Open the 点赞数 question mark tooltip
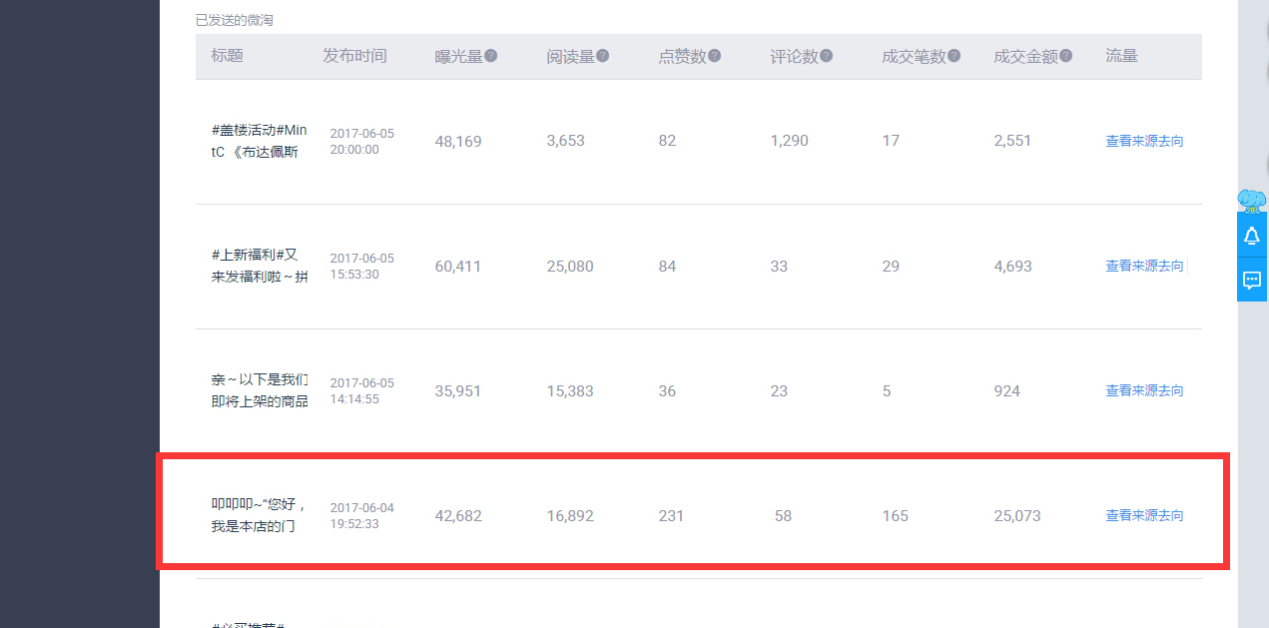The width and height of the screenshot is (1269, 628). [714, 56]
